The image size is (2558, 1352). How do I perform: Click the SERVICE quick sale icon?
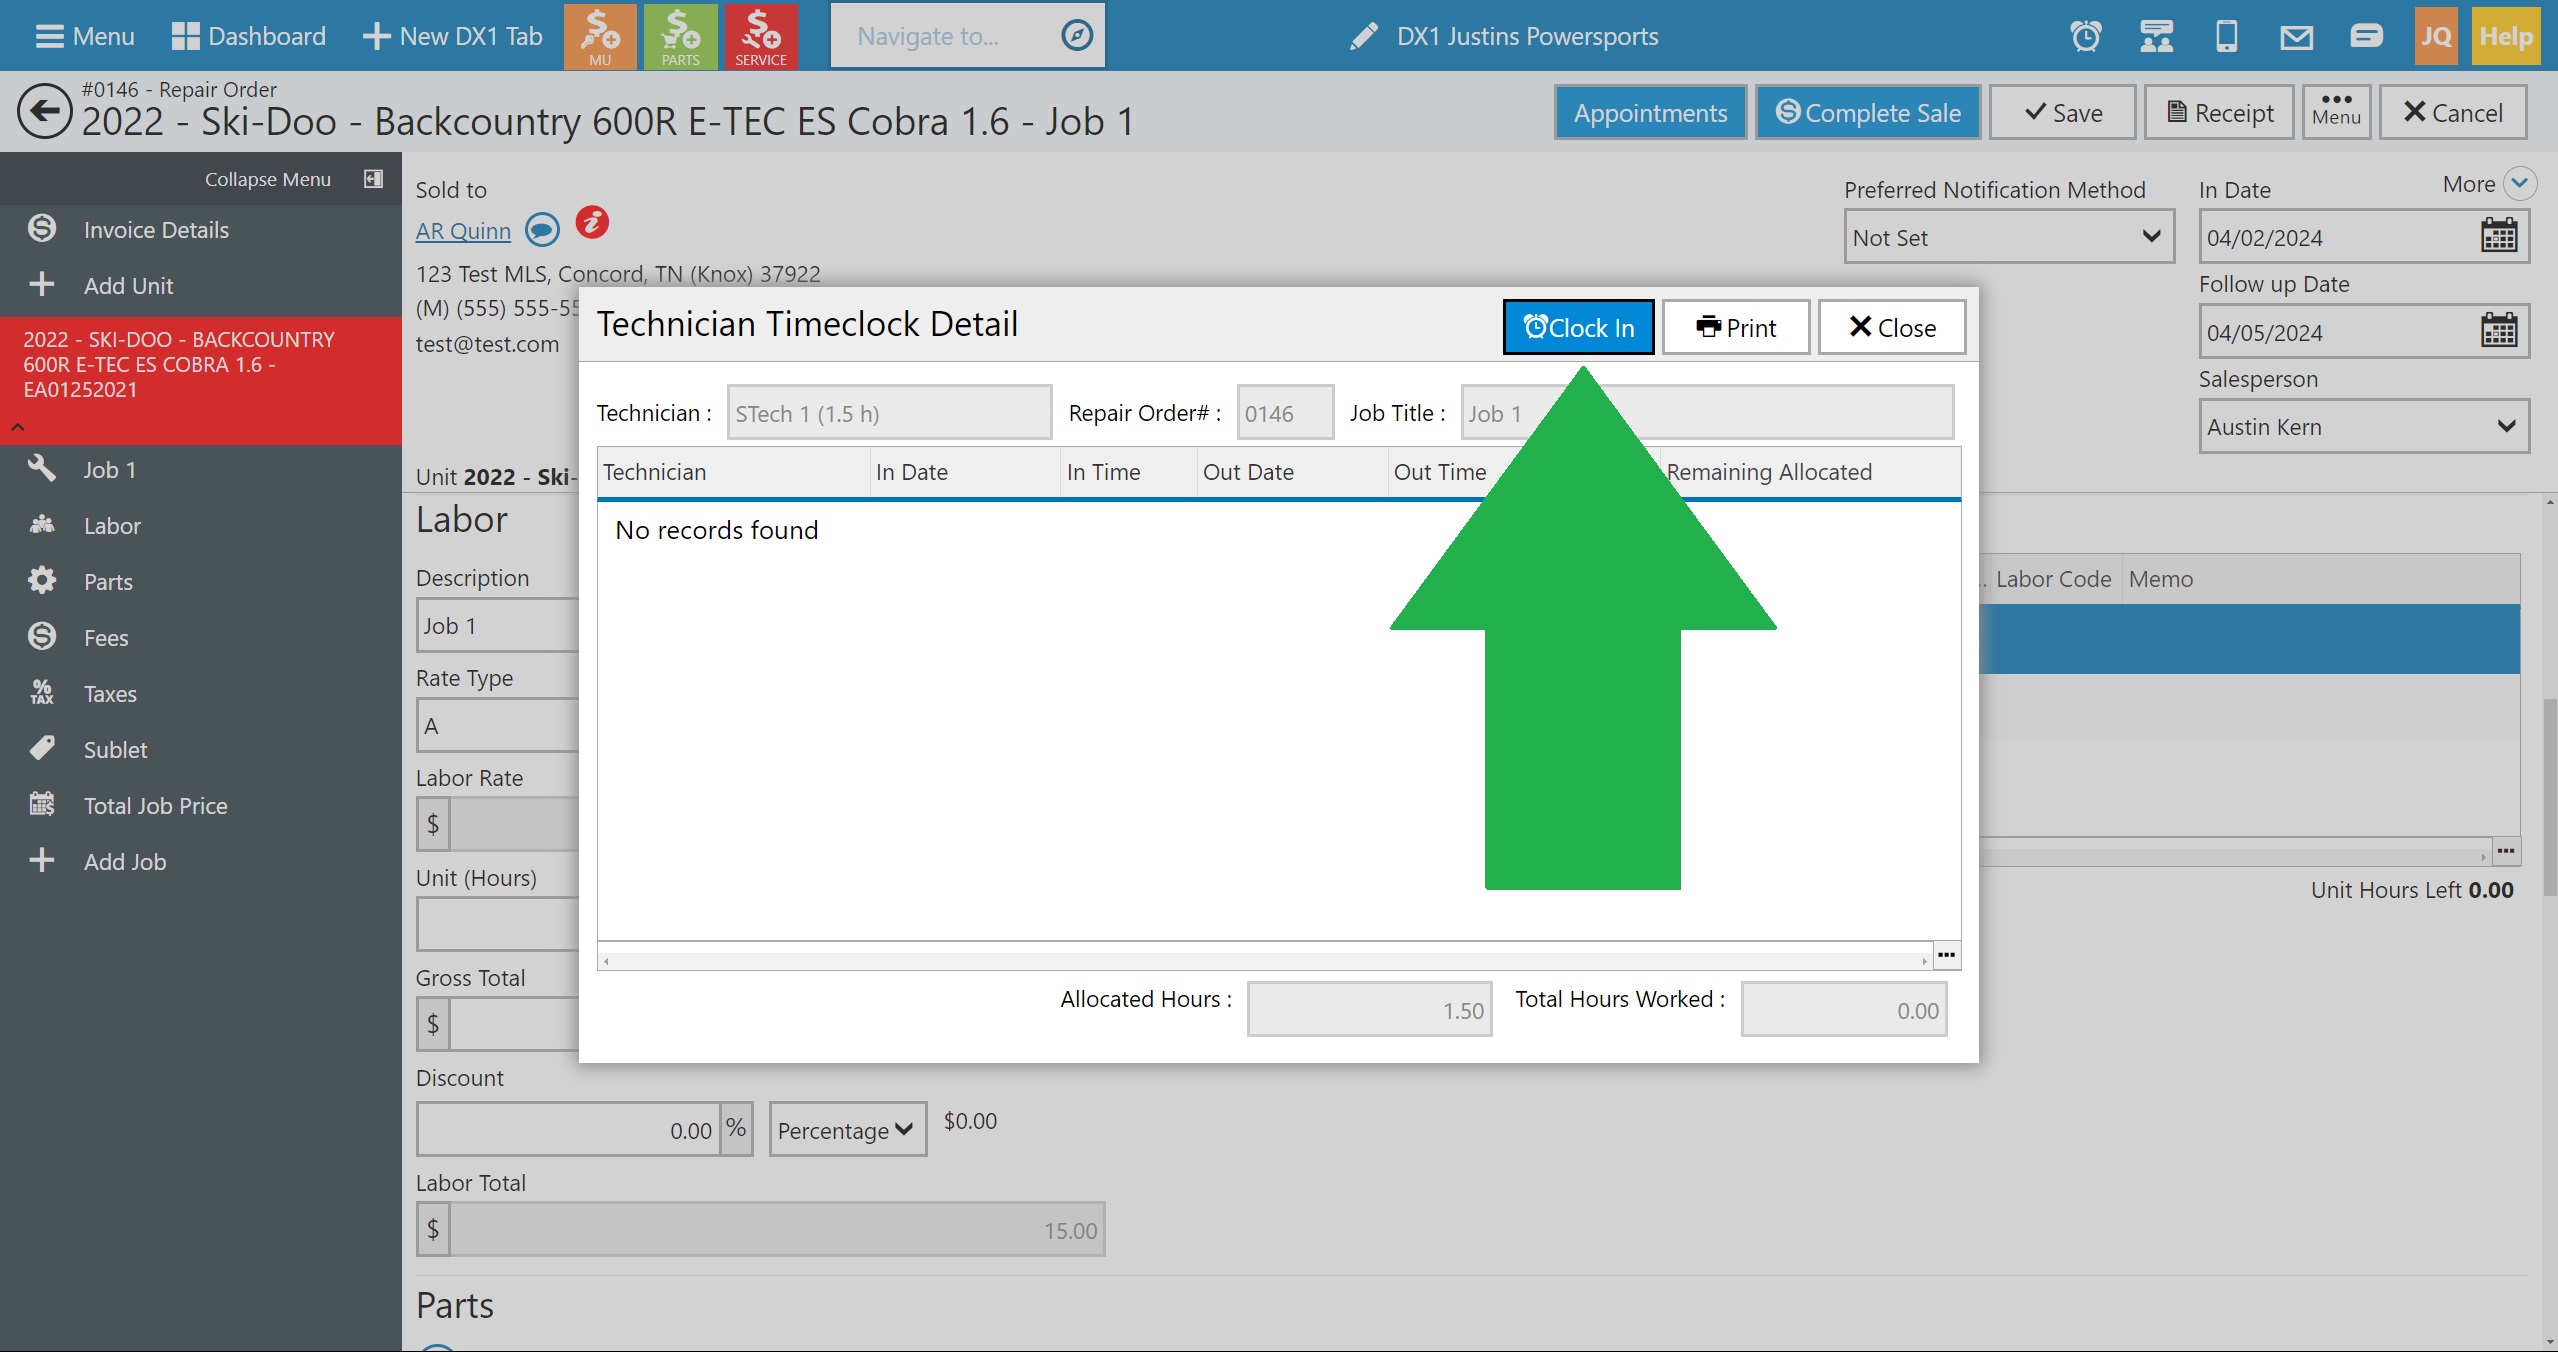[x=760, y=36]
